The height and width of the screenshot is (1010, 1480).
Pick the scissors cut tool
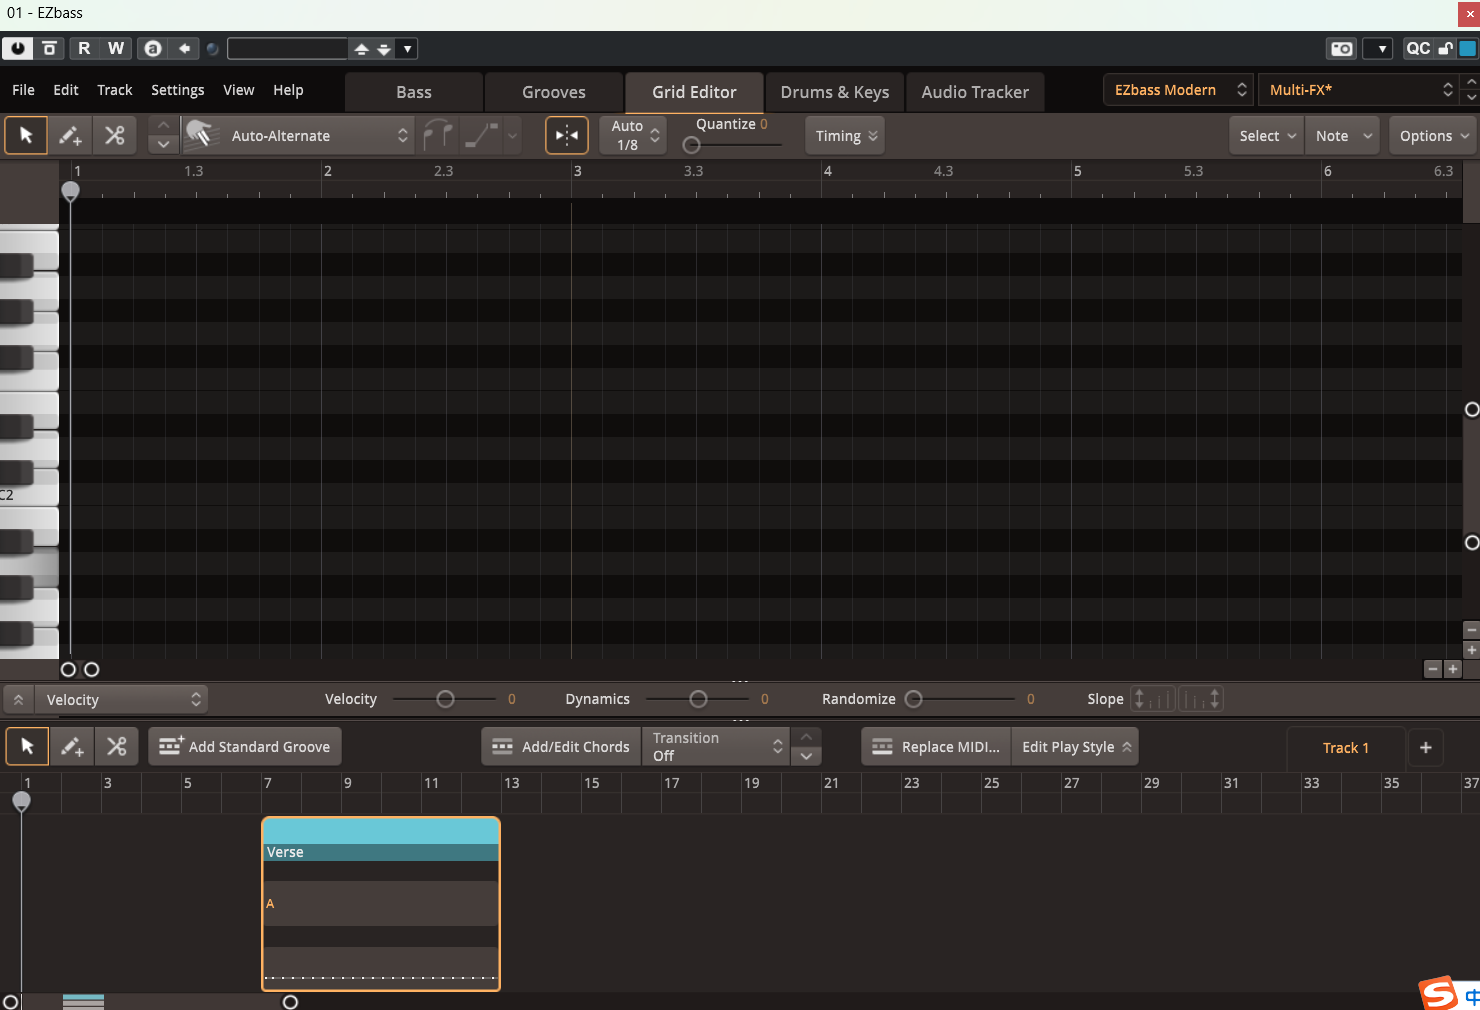[114, 135]
